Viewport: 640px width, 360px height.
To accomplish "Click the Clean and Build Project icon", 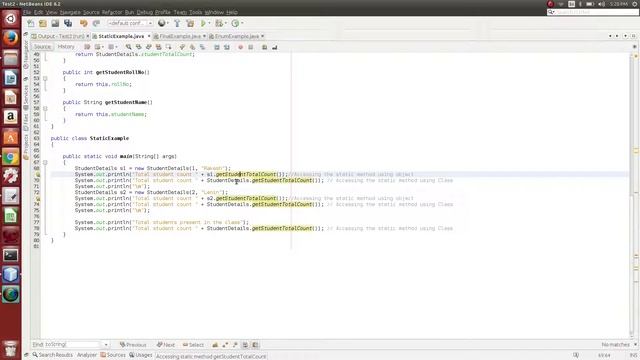I will point(190,23).
